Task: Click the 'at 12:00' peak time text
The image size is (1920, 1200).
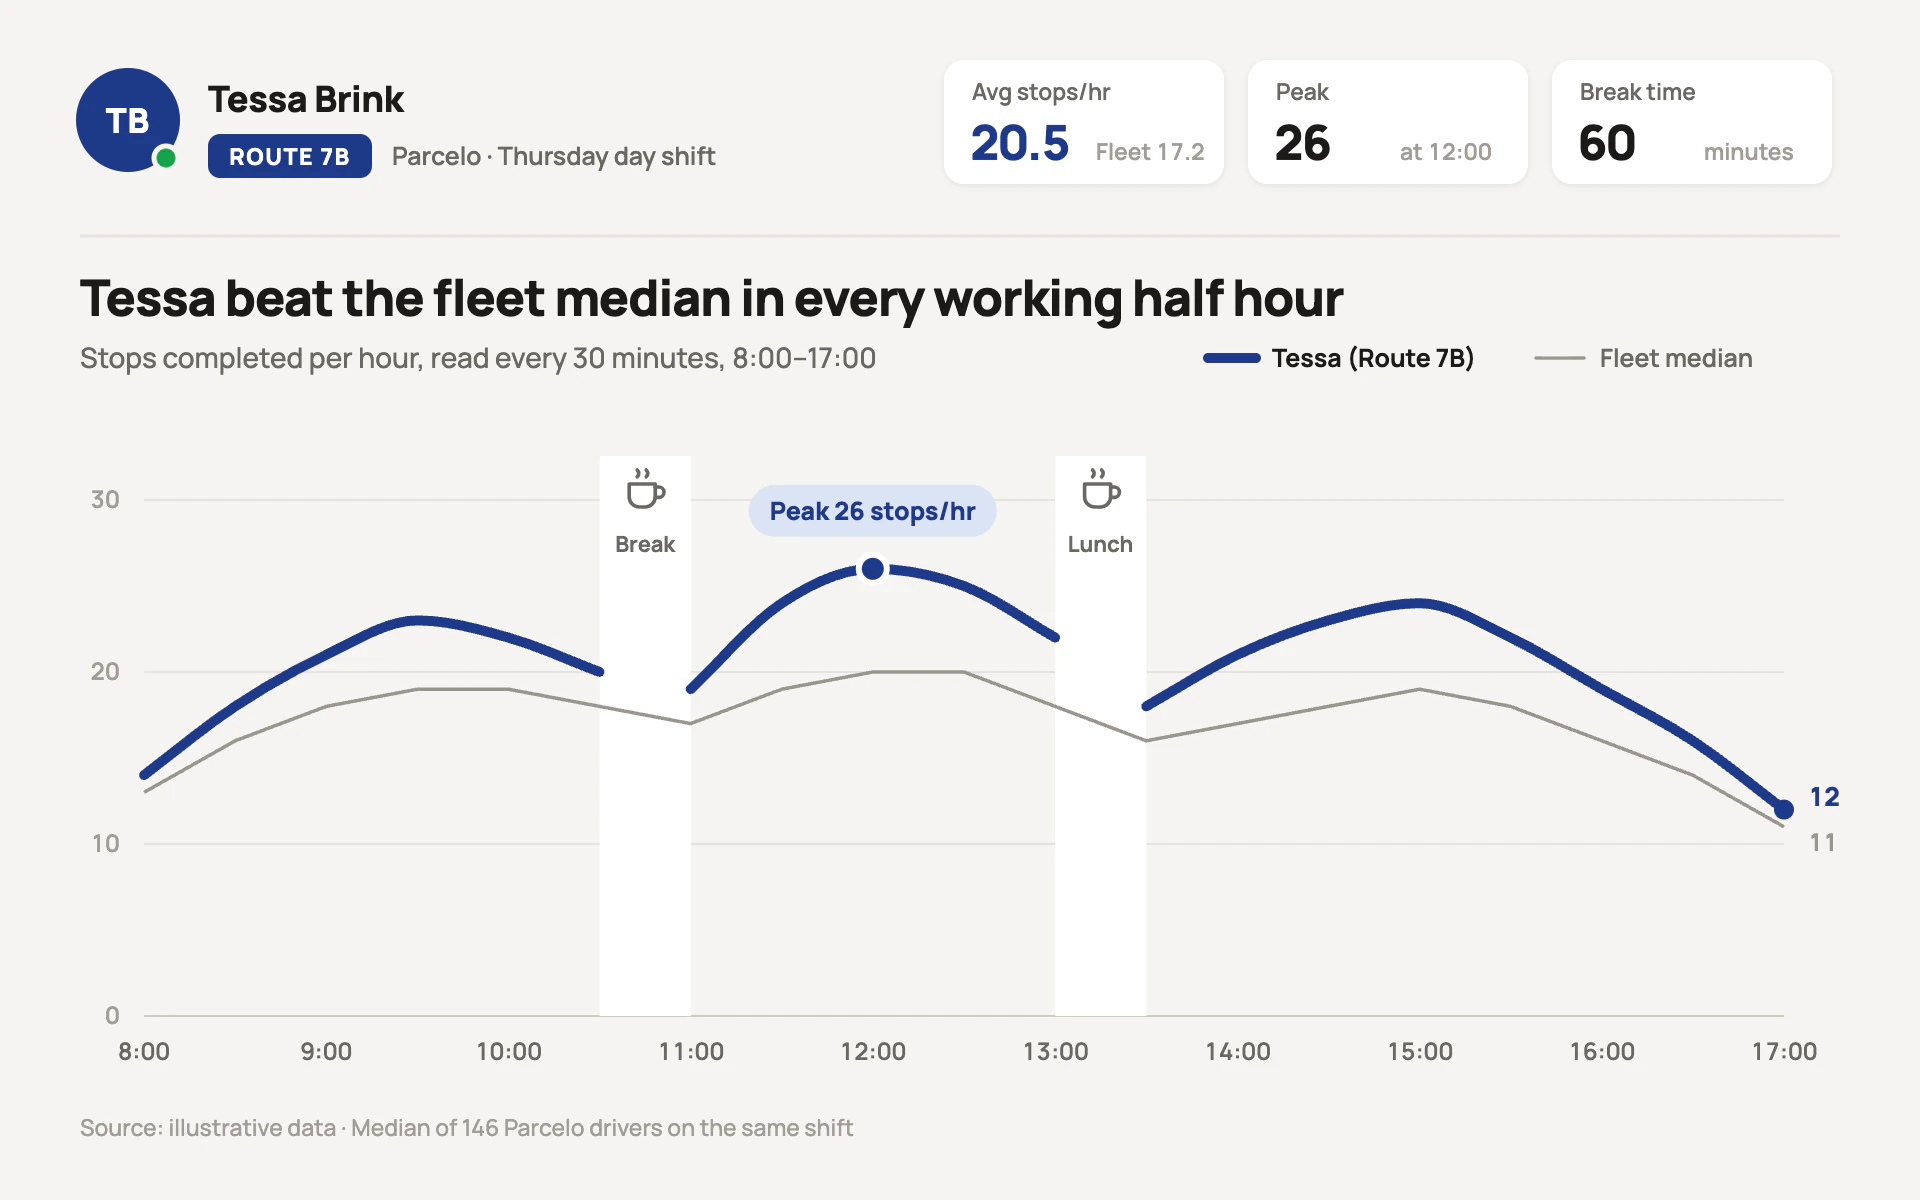Action: click(1445, 152)
